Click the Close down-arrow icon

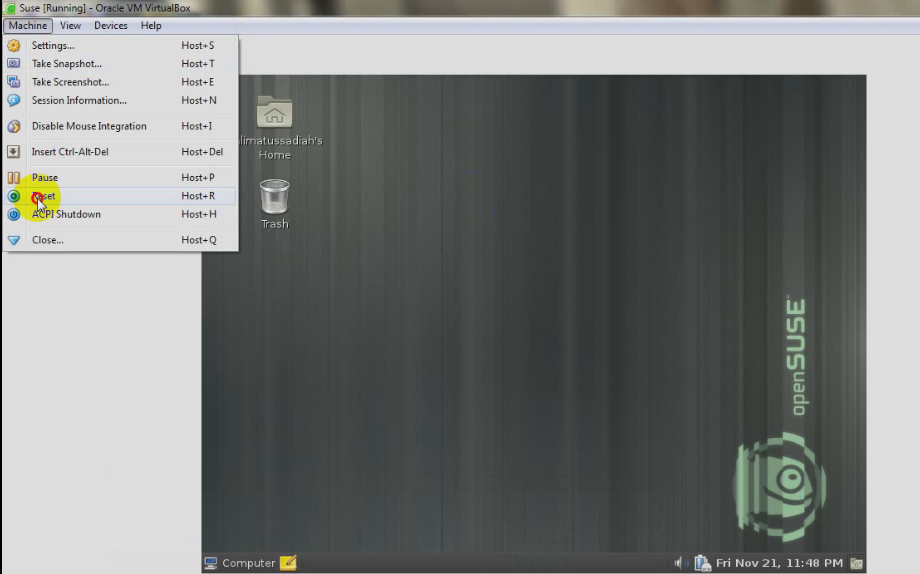tap(13, 240)
